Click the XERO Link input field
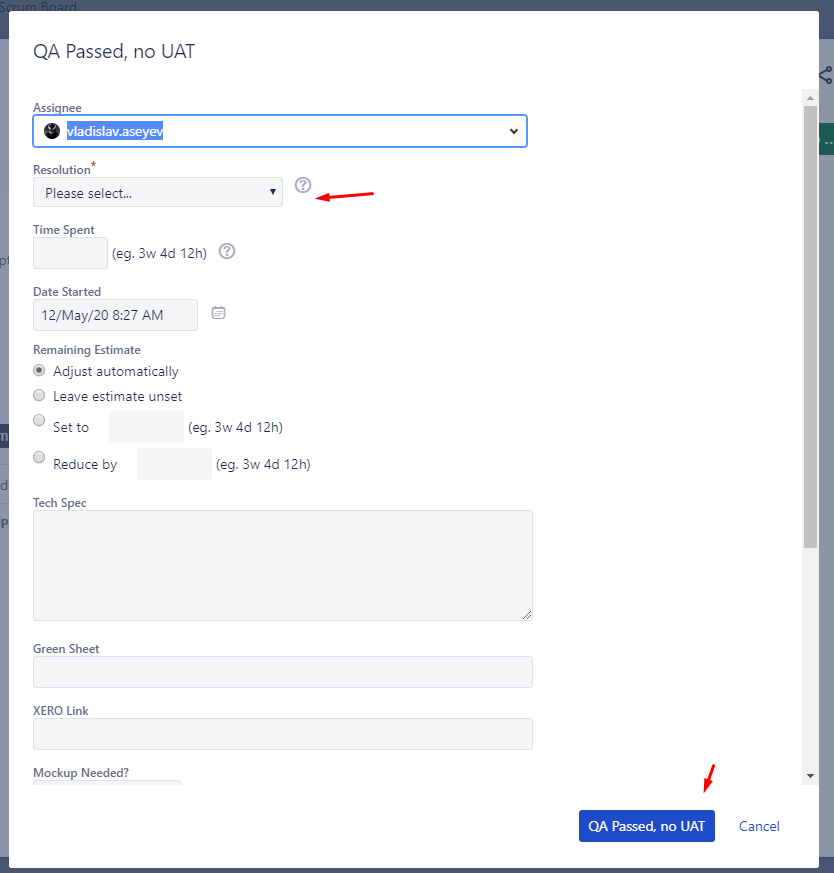 pyautogui.click(x=283, y=734)
